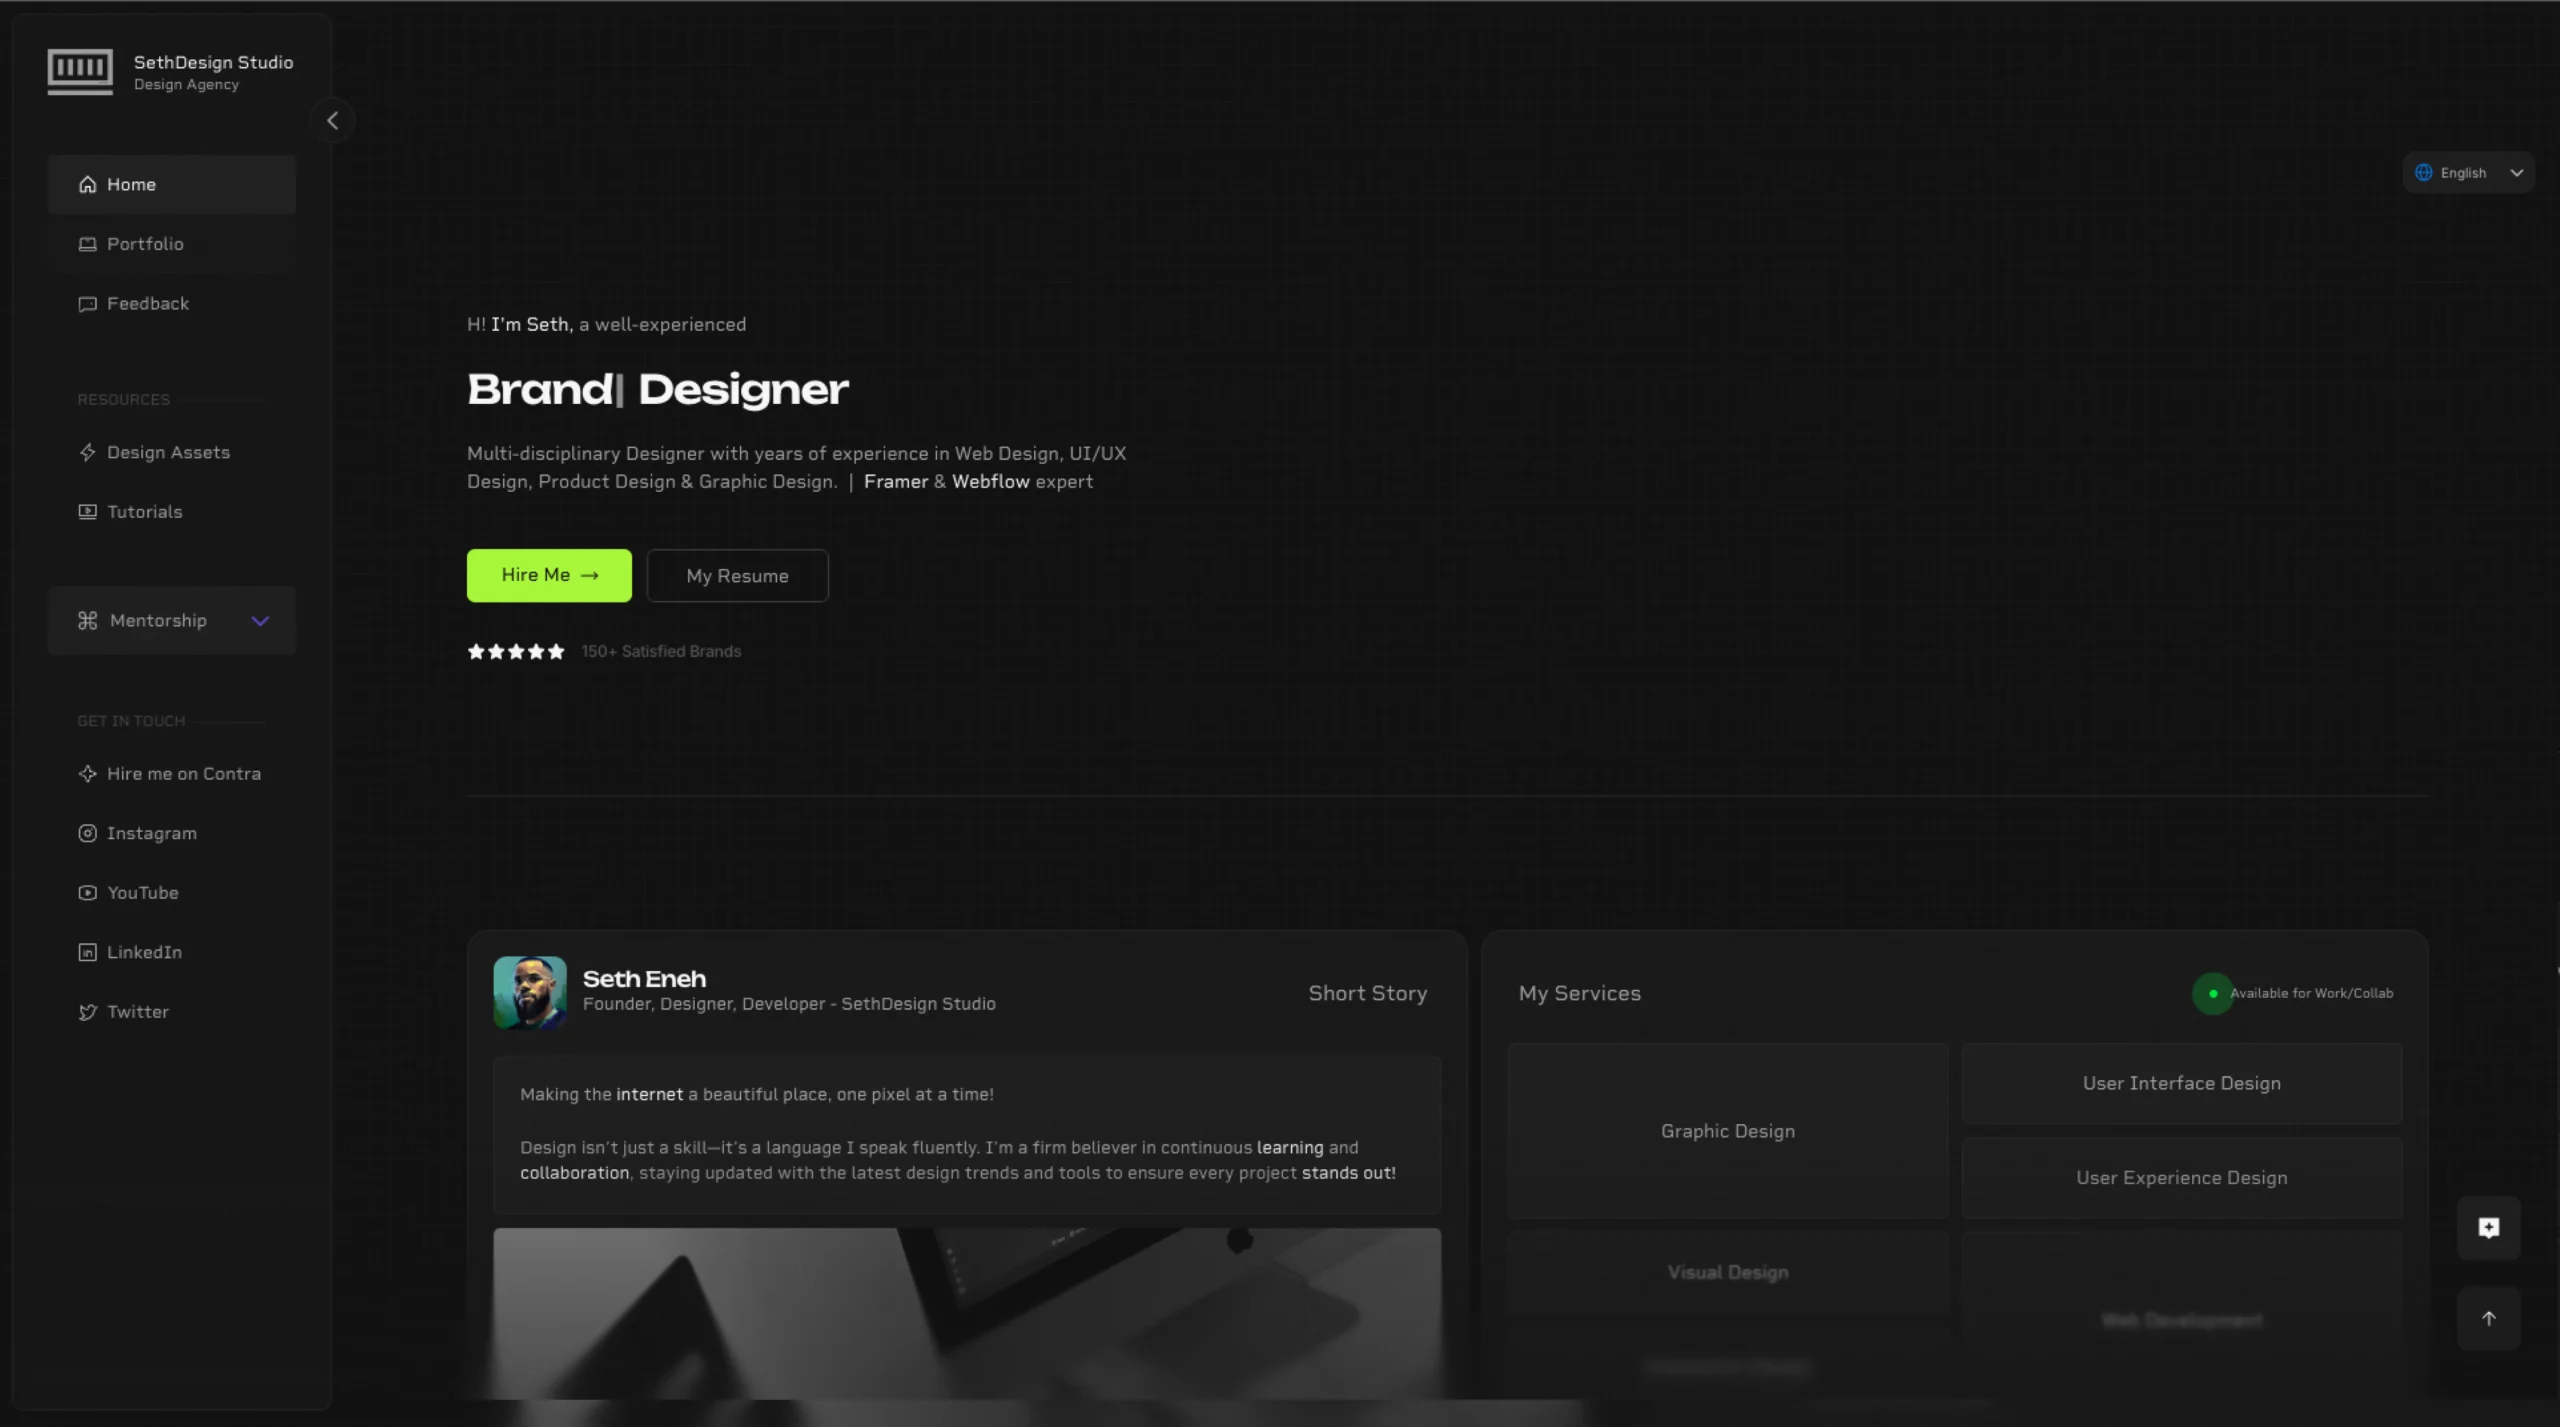Go to the Tutorials page

172,512
